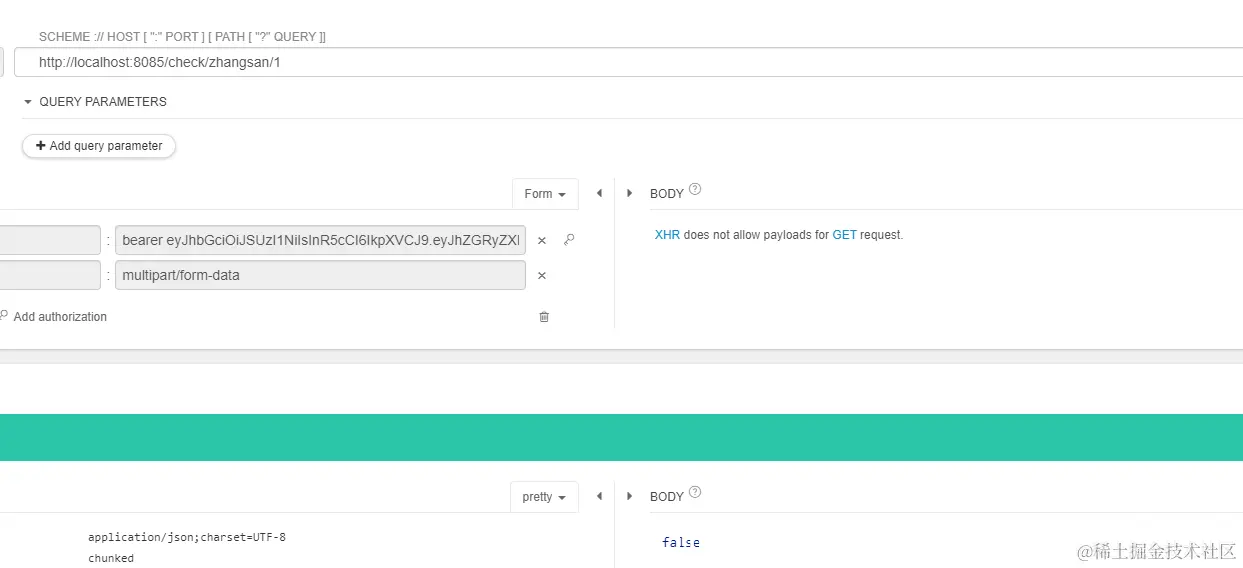The image size is (1243, 568).
Task: Collapse response headers with left arrow
Action: click(x=599, y=496)
